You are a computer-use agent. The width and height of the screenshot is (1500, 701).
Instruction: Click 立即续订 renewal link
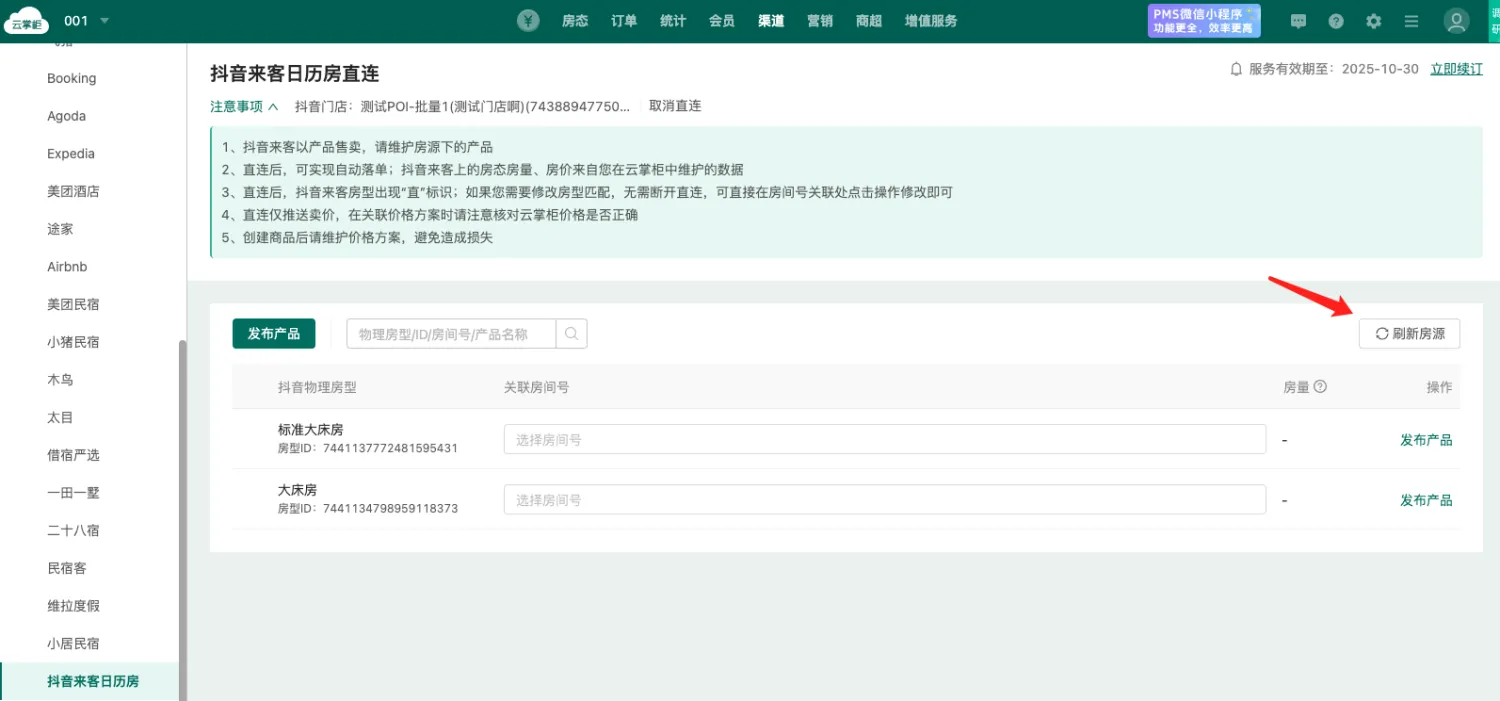1456,69
